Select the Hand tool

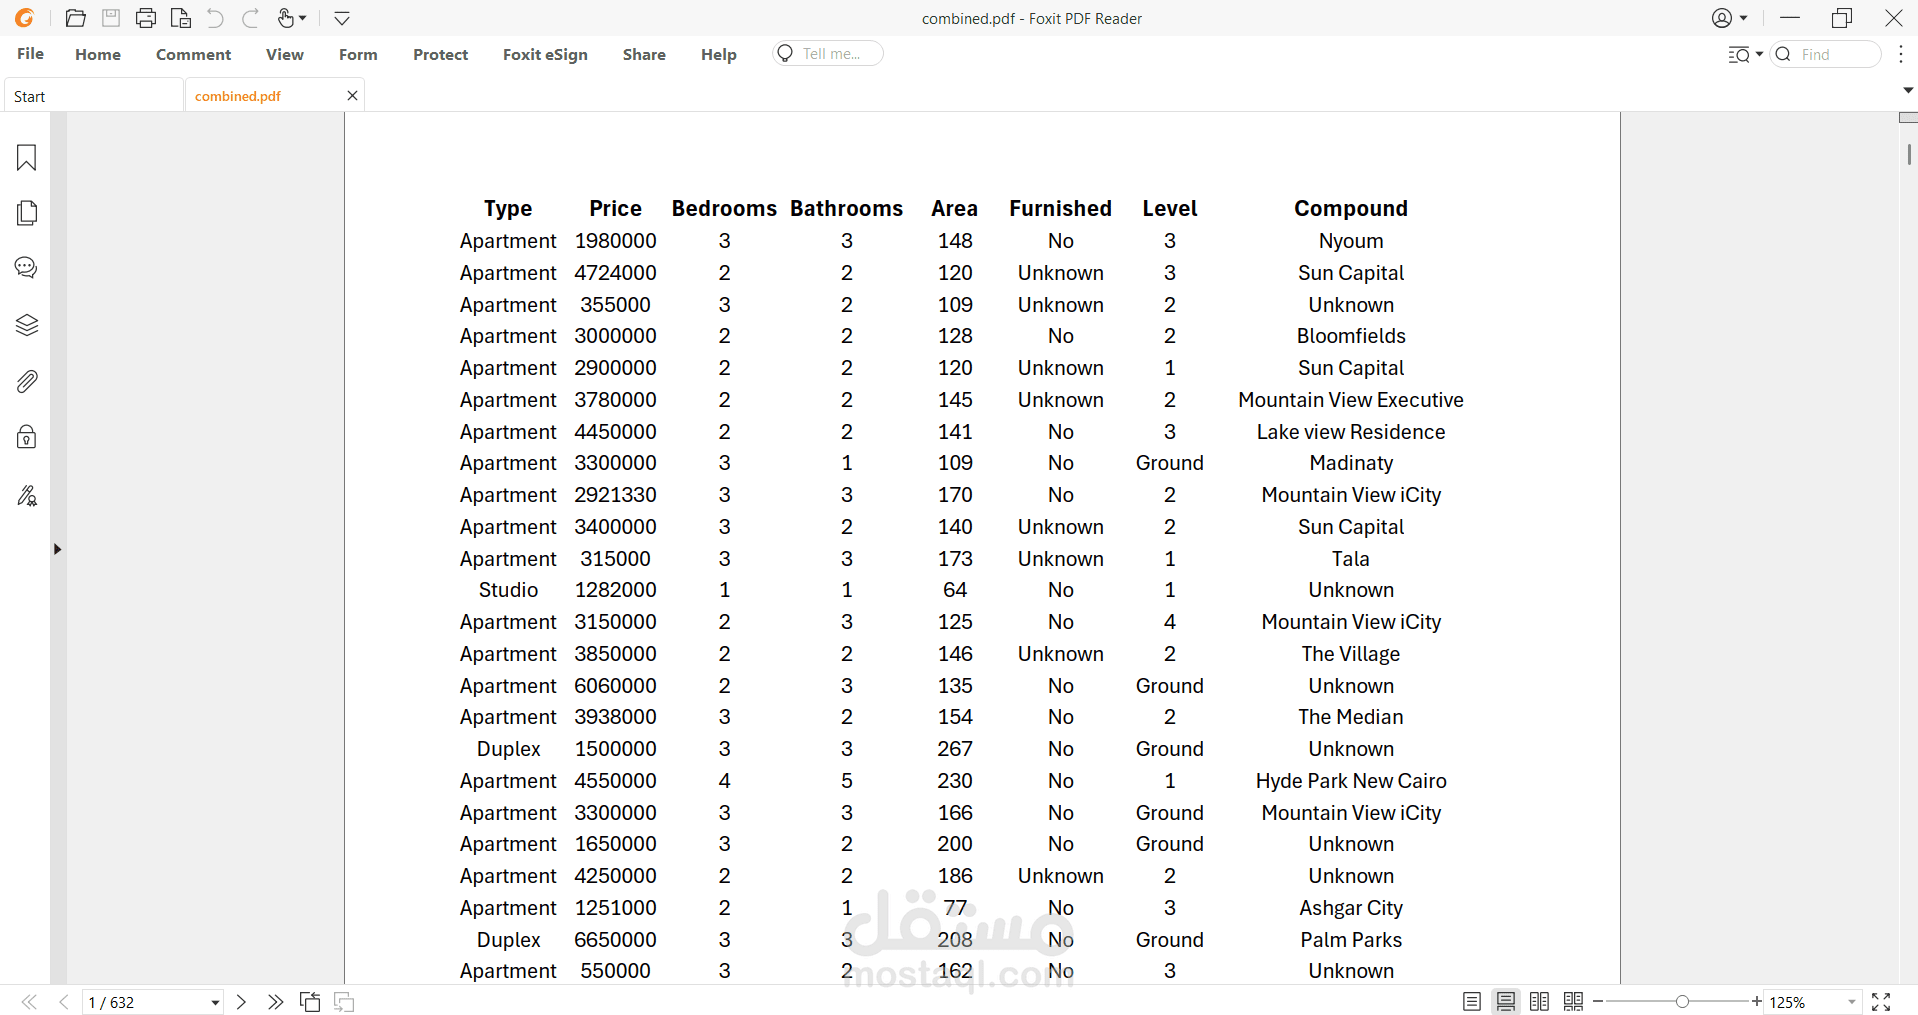click(286, 18)
